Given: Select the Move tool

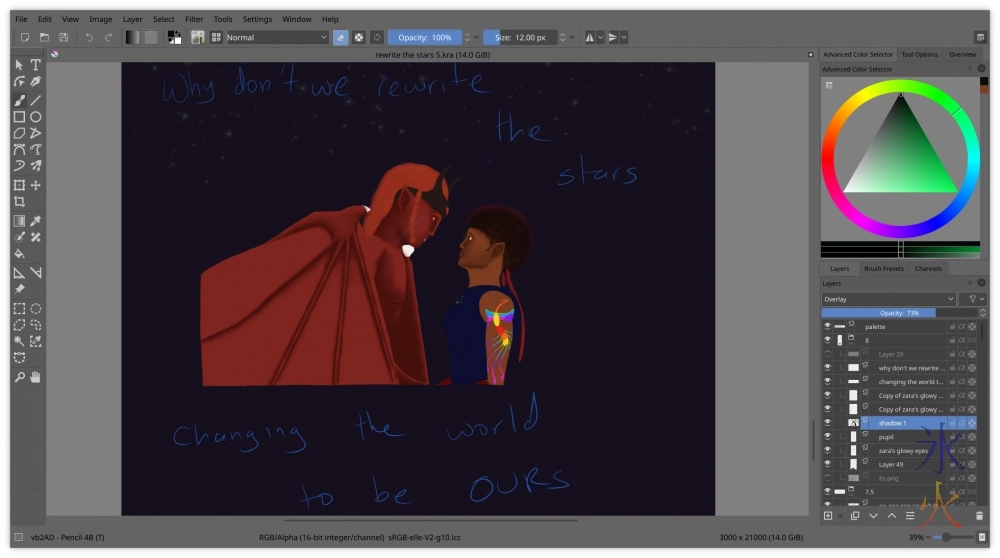Looking at the screenshot, I should [x=36, y=185].
